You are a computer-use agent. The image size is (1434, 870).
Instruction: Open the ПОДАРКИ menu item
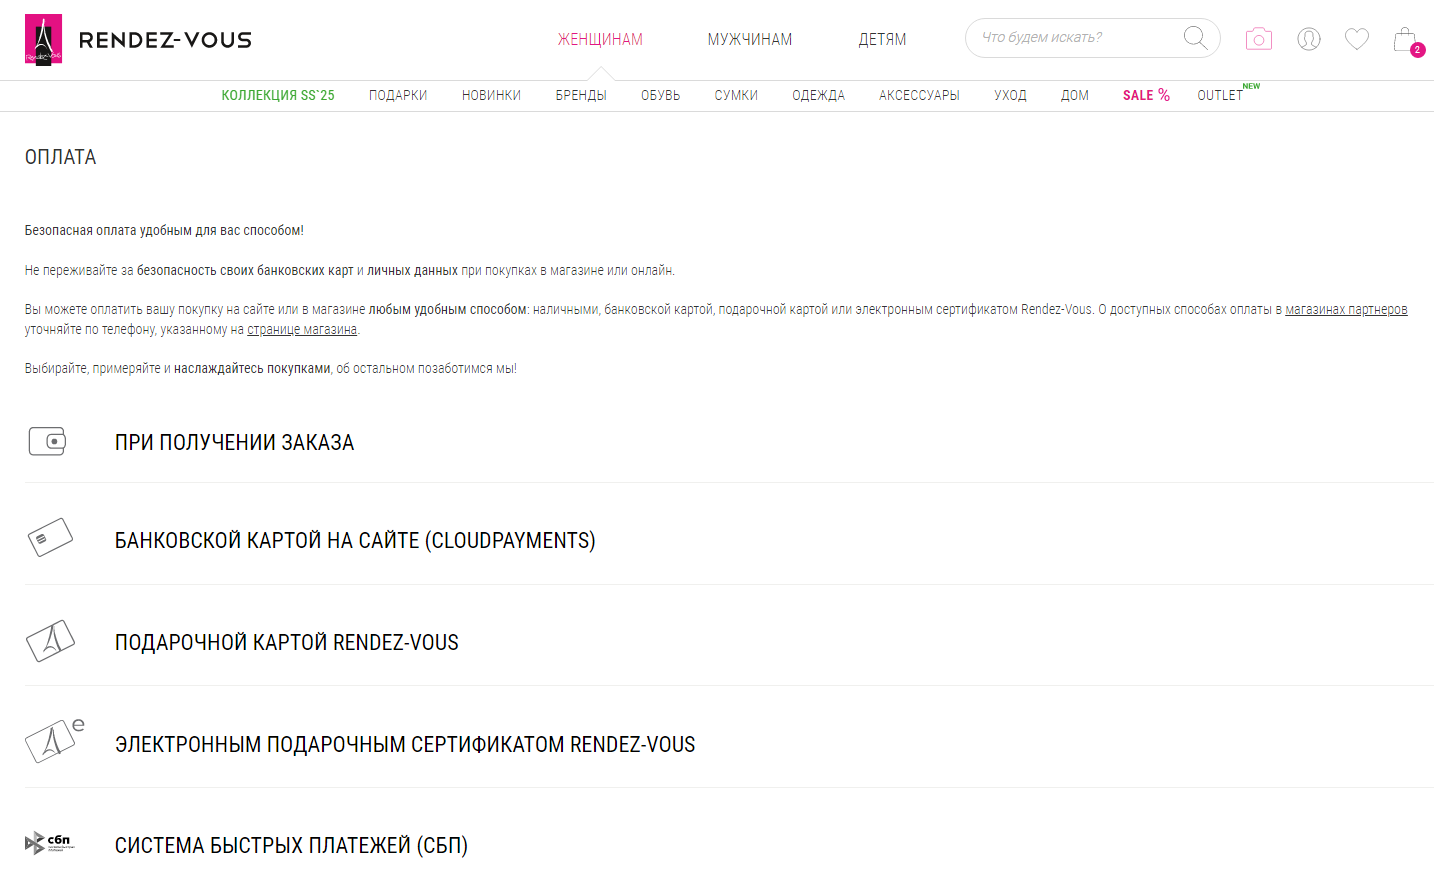coord(398,95)
